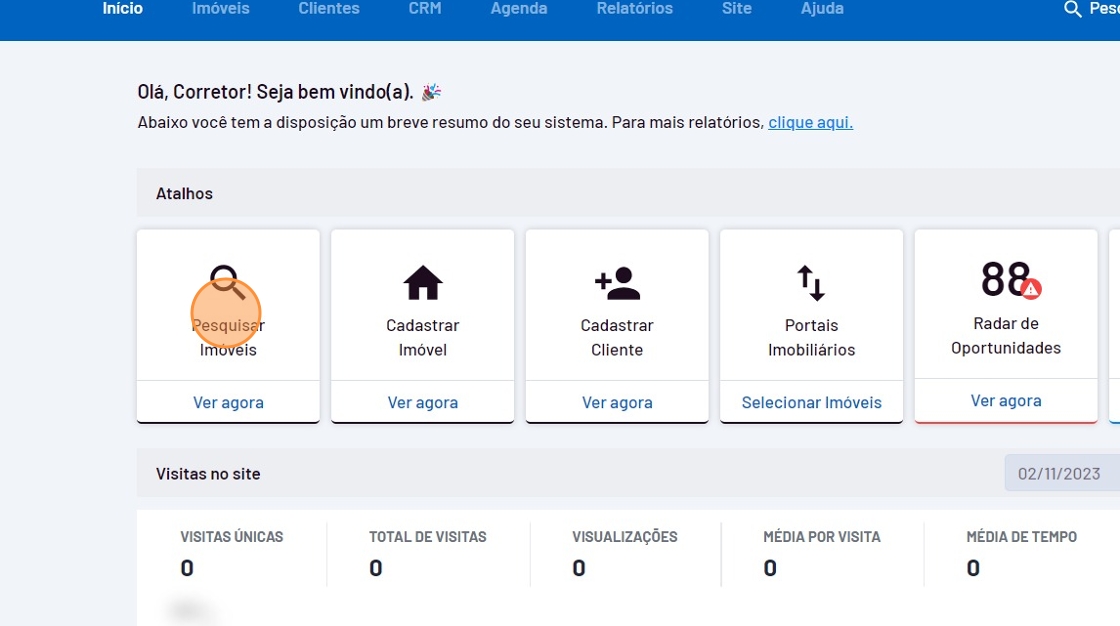Go to the Clientes menu
Viewport: 1120px width, 626px height.
click(329, 9)
